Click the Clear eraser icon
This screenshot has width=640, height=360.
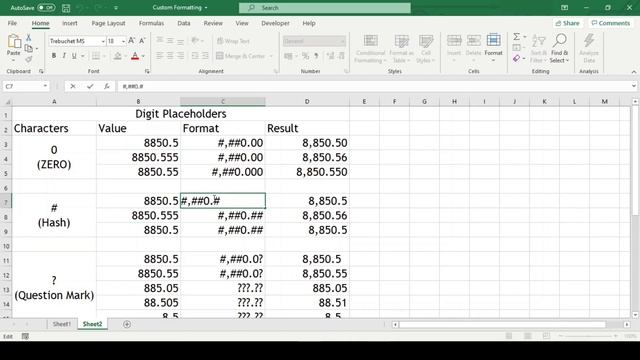coord(516,59)
